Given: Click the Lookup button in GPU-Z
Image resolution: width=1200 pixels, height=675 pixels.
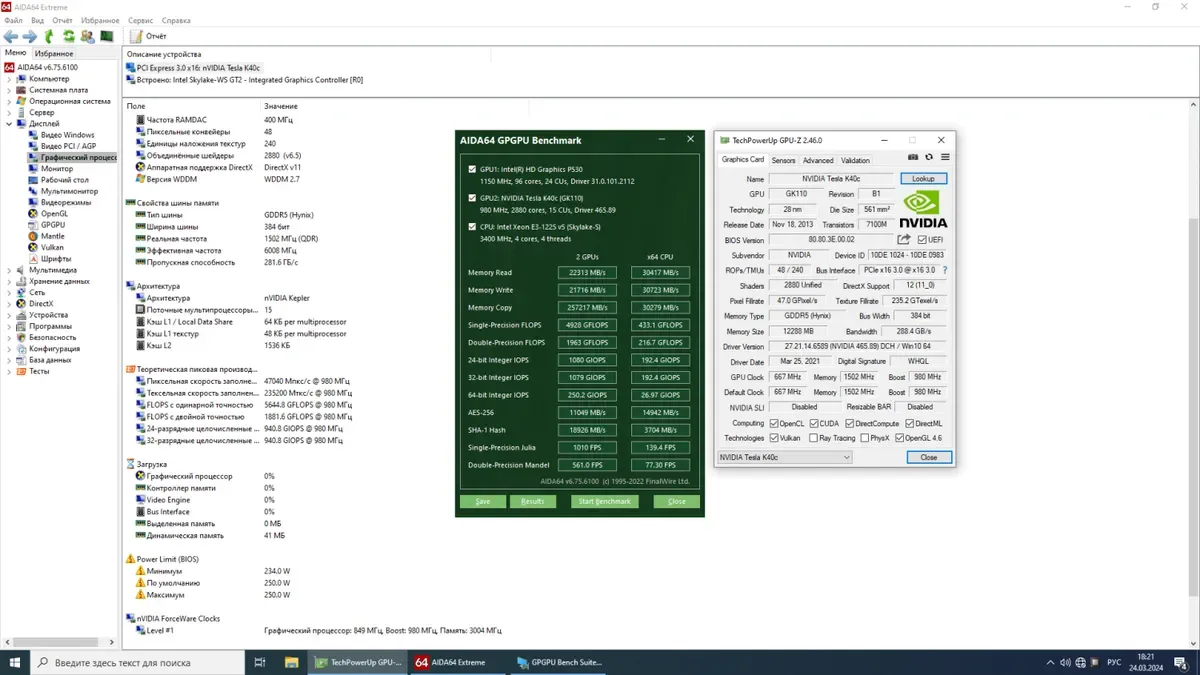Looking at the screenshot, I should (x=923, y=179).
